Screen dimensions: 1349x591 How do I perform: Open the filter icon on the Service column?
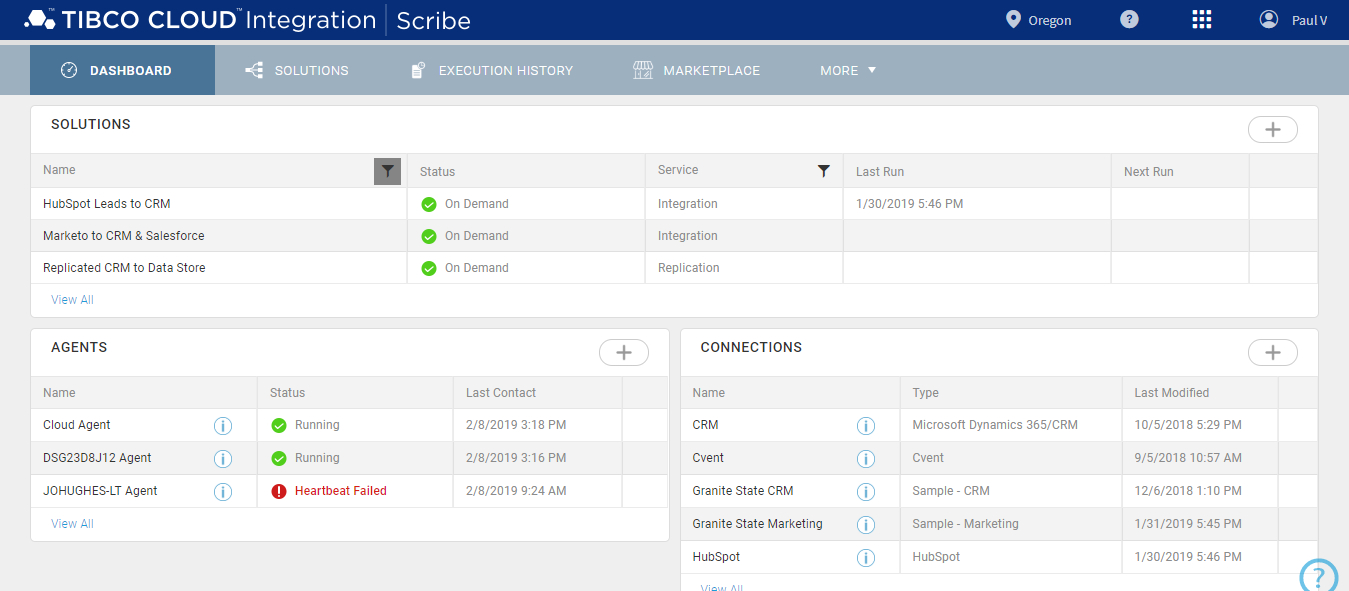point(824,171)
